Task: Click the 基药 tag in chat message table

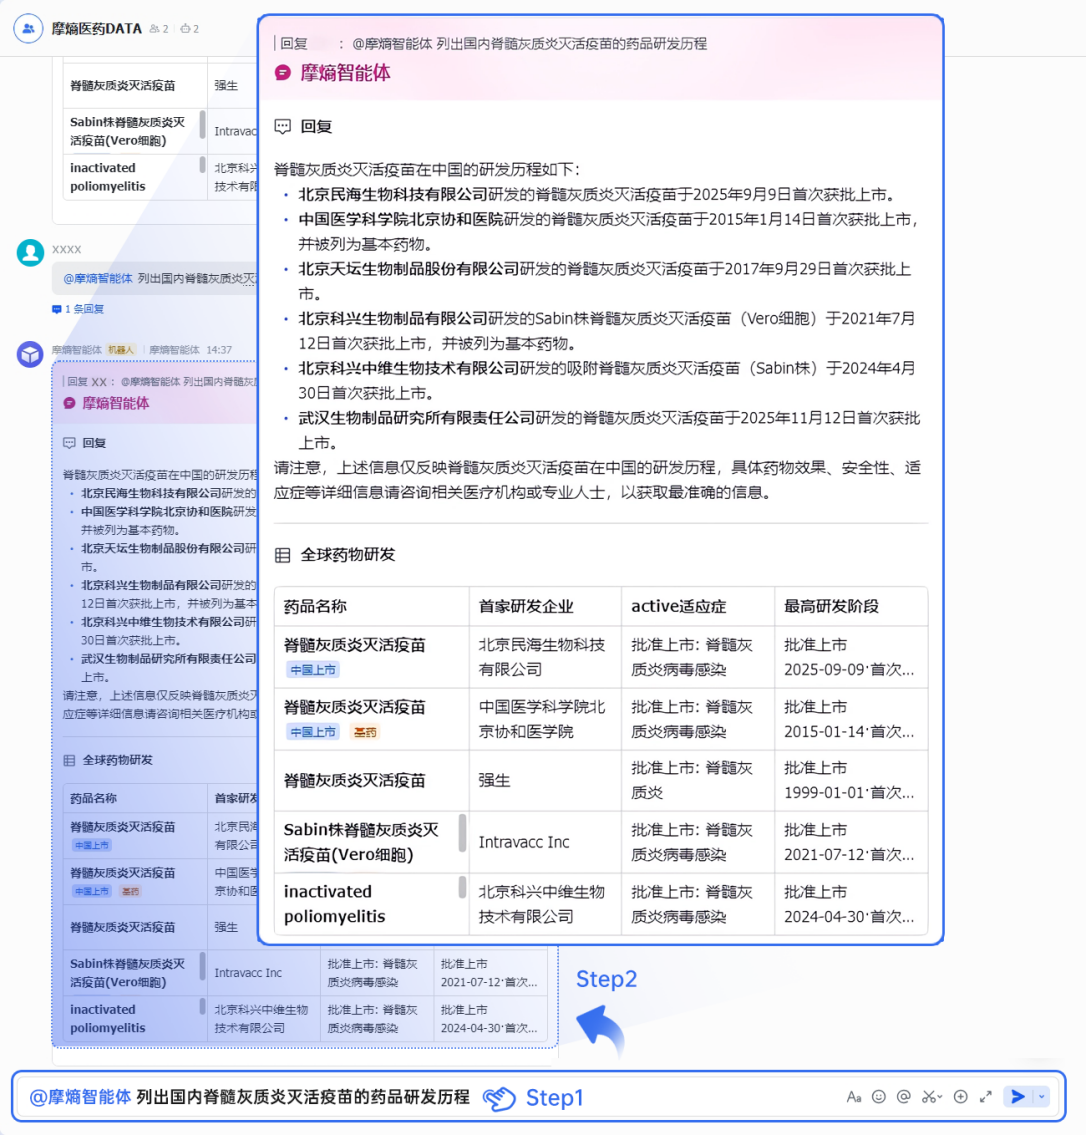Action: tap(130, 891)
